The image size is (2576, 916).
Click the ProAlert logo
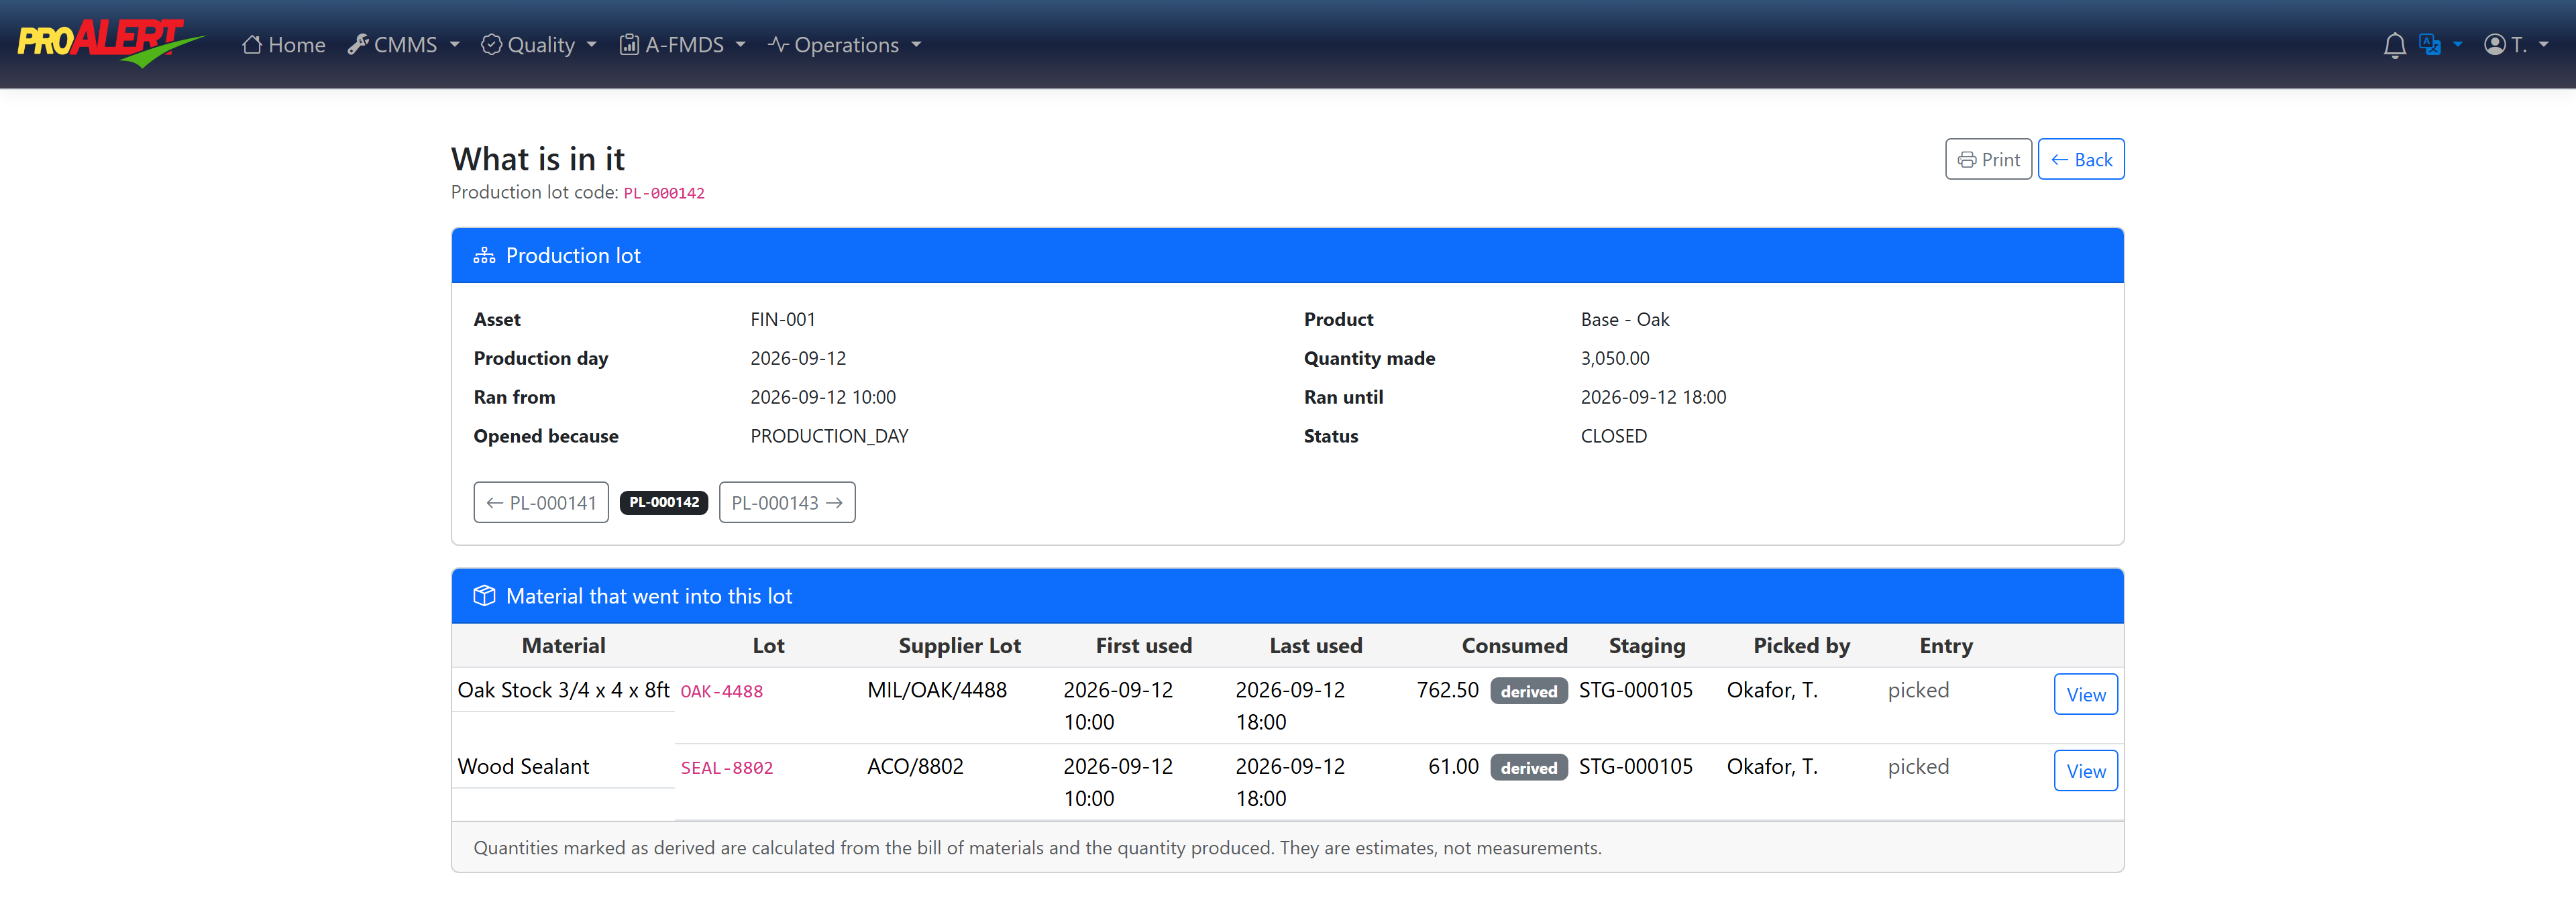click(x=110, y=43)
